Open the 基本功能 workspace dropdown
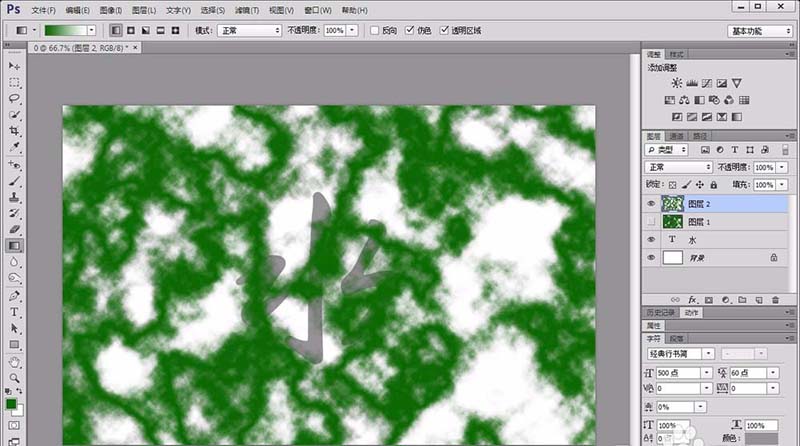Viewport: 800px width, 446px height. click(760, 31)
